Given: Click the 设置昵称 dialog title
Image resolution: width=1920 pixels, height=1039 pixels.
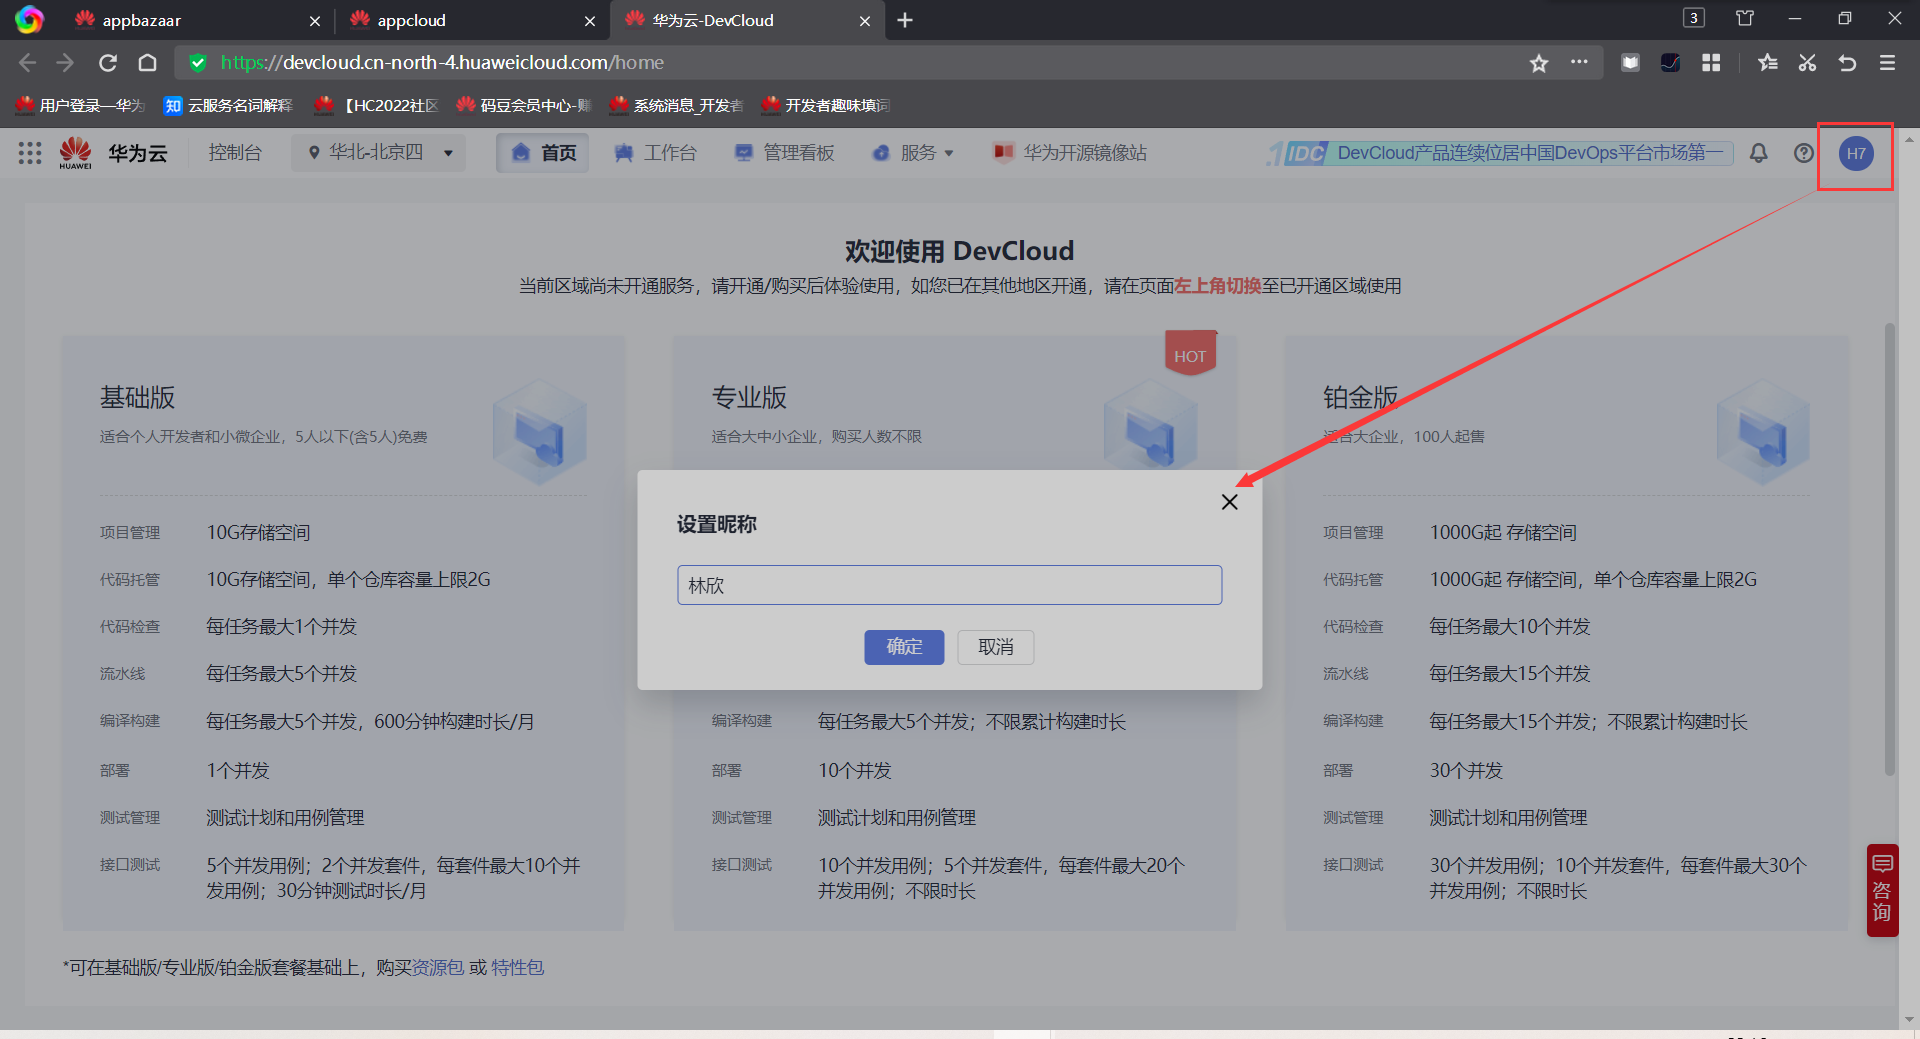Looking at the screenshot, I should pyautogui.click(x=717, y=524).
